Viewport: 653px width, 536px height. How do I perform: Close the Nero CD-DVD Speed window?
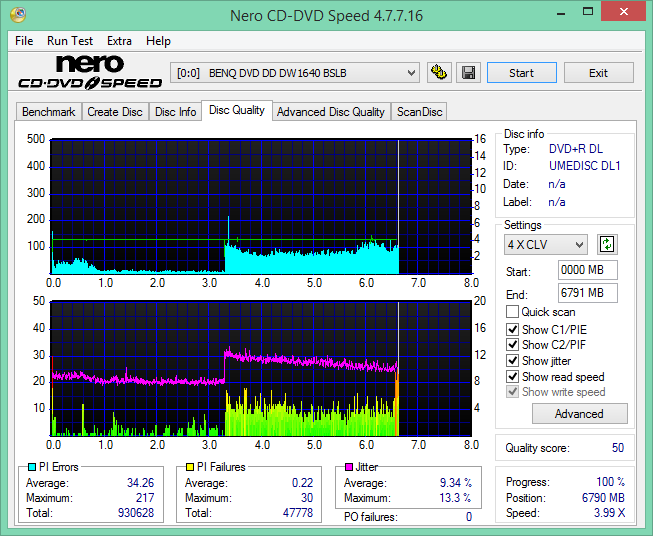[623, 12]
